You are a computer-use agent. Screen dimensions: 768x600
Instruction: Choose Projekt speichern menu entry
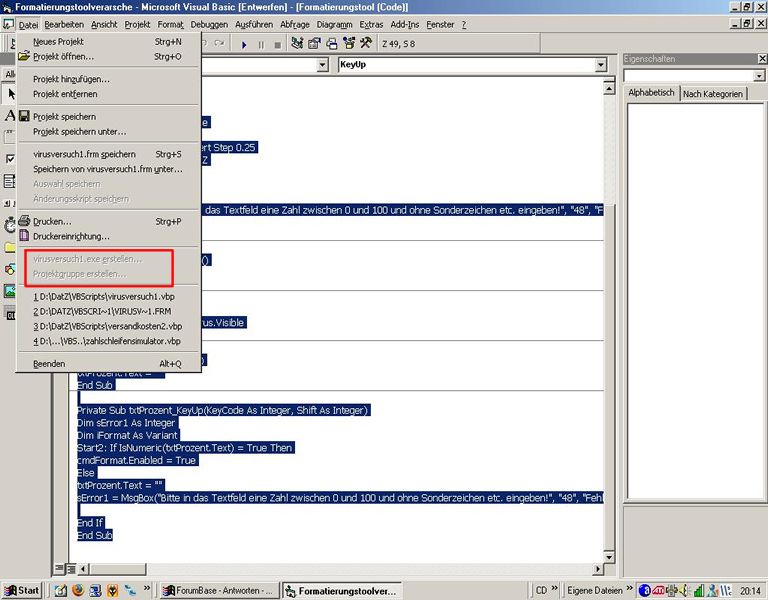(x=109, y=117)
